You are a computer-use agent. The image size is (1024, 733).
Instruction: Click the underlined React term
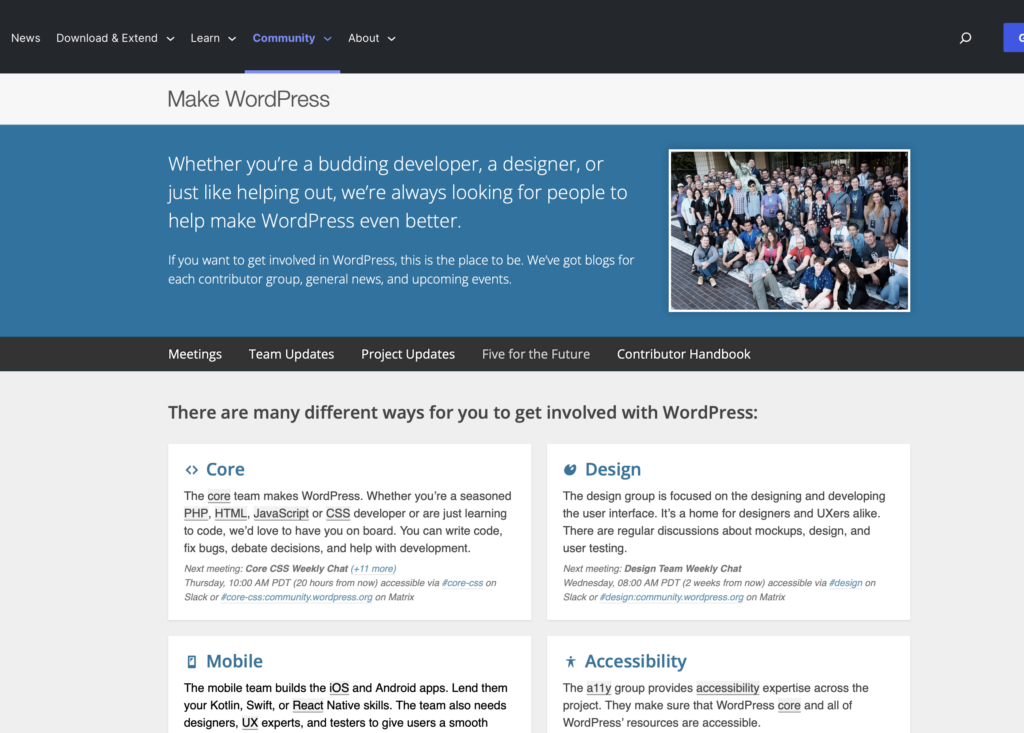[308, 706]
